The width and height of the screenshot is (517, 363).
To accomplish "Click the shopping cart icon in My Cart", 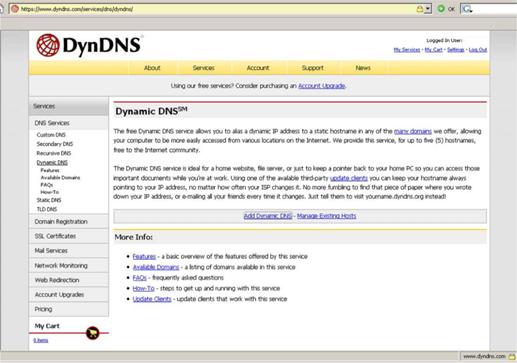I will (93, 333).
